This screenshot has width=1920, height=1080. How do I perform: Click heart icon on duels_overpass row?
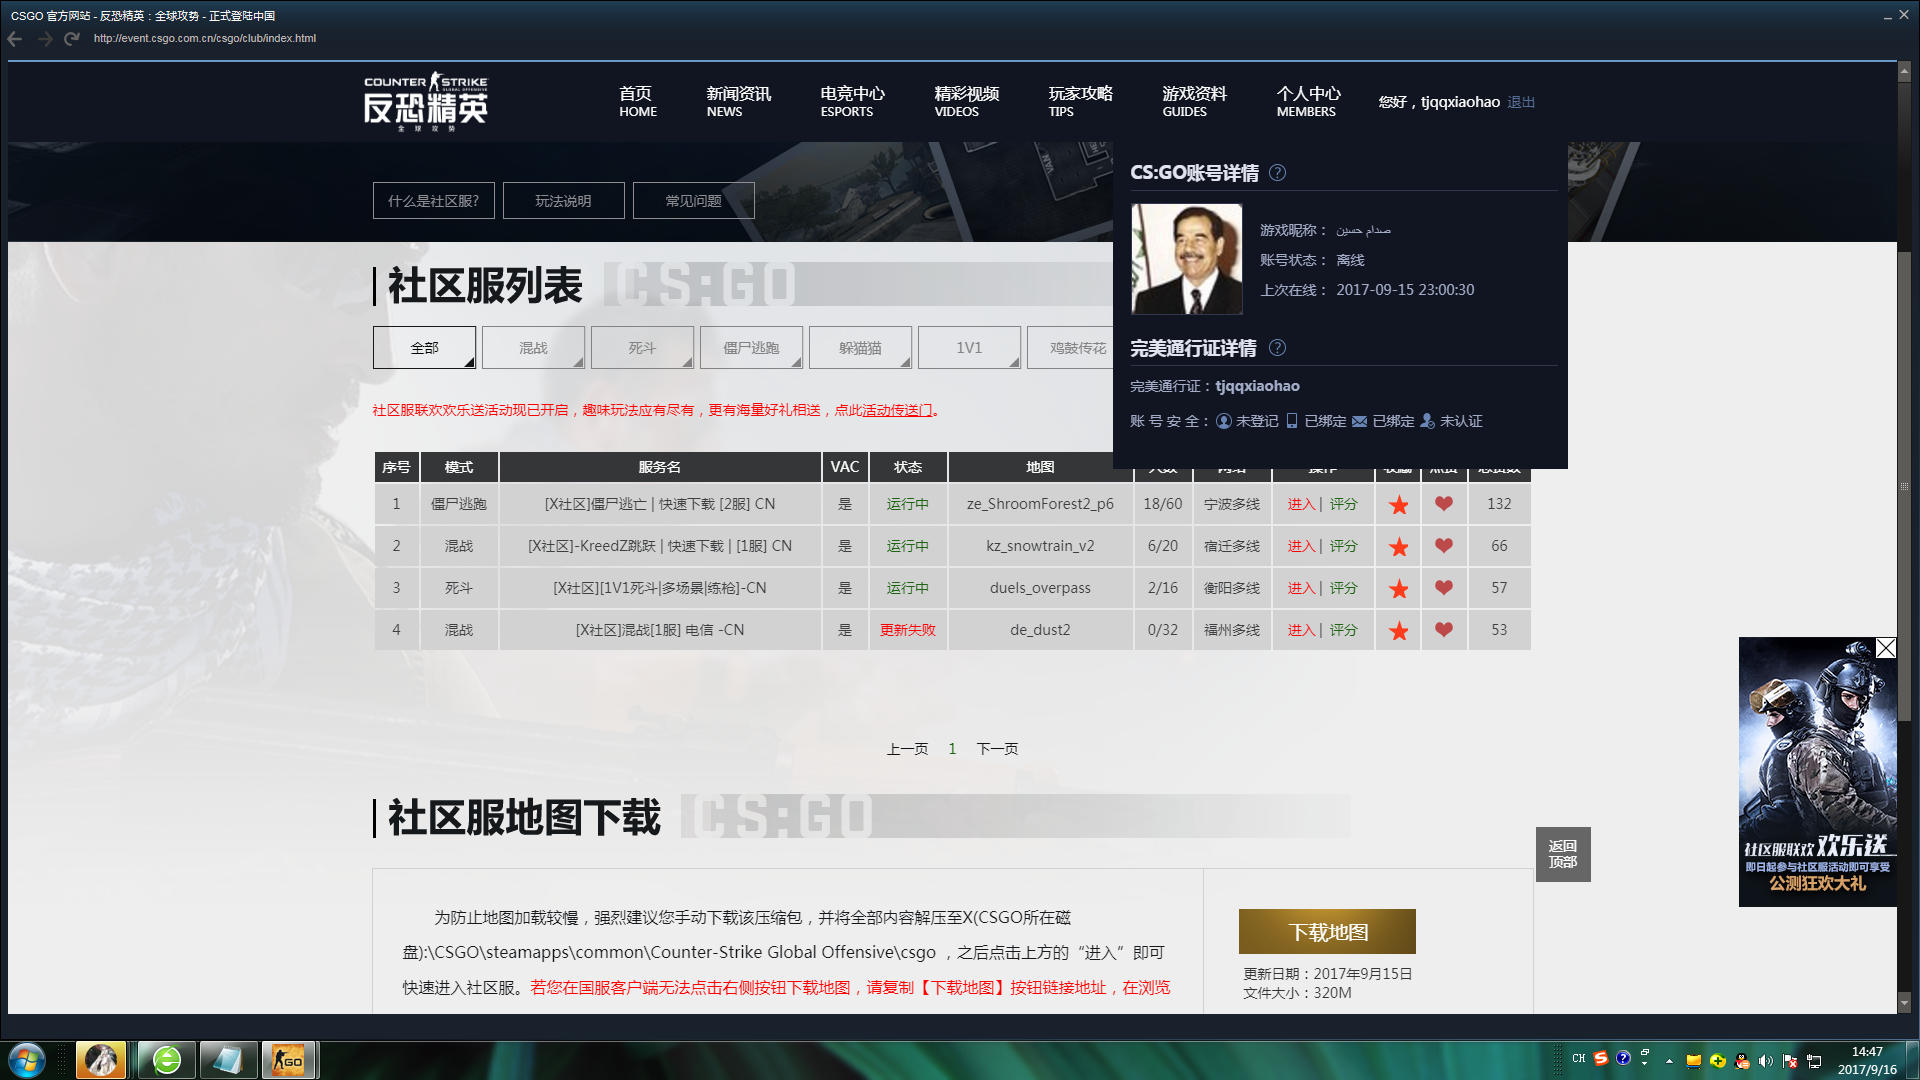coord(1443,588)
